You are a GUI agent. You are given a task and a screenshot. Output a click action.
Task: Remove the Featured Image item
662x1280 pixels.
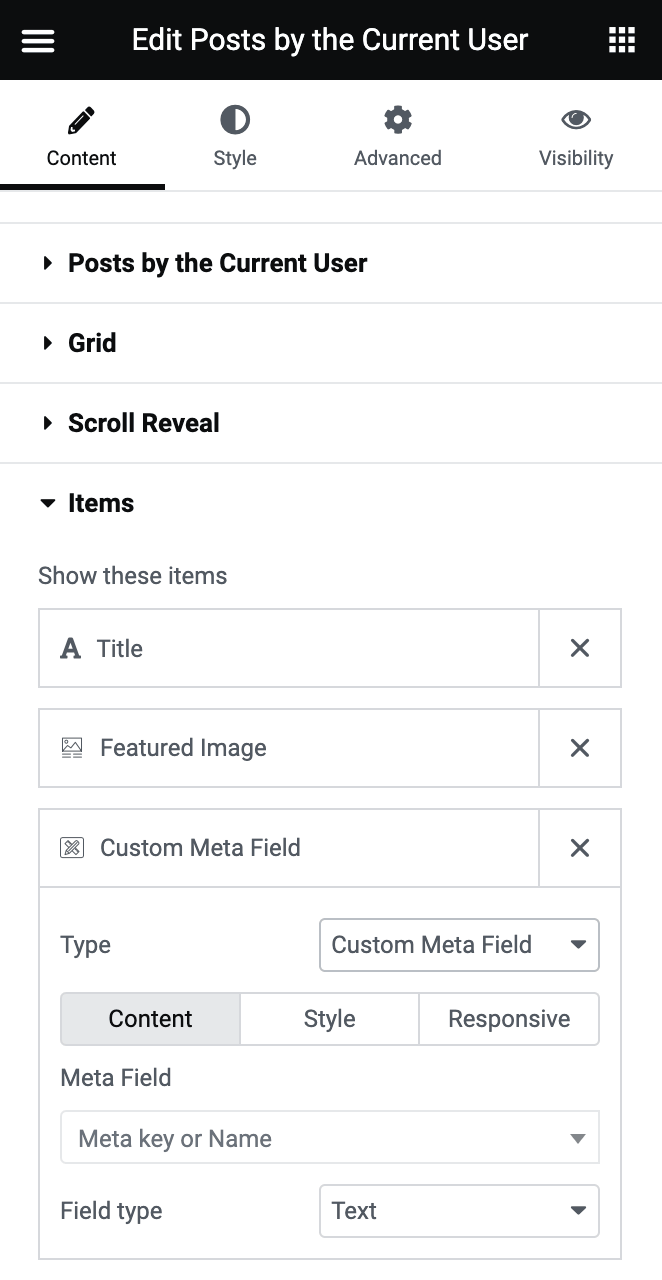point(580,748)
